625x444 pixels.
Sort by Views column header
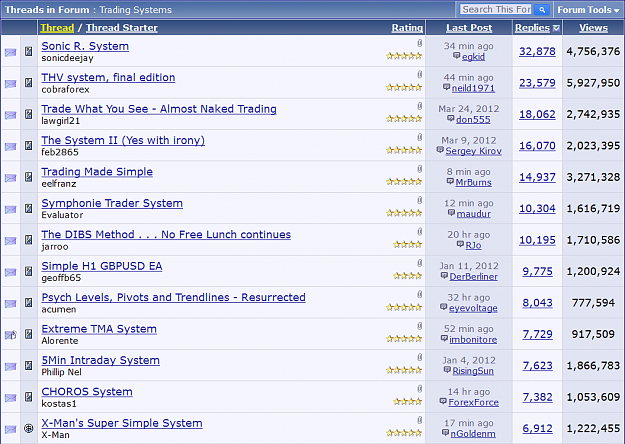click(x=593, y=28)
